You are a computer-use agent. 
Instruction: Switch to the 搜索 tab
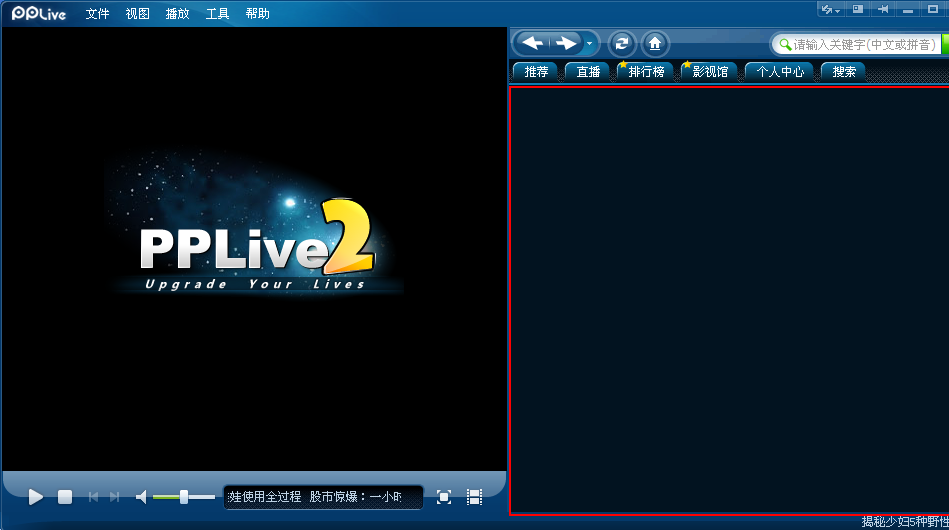coord(844,71)
